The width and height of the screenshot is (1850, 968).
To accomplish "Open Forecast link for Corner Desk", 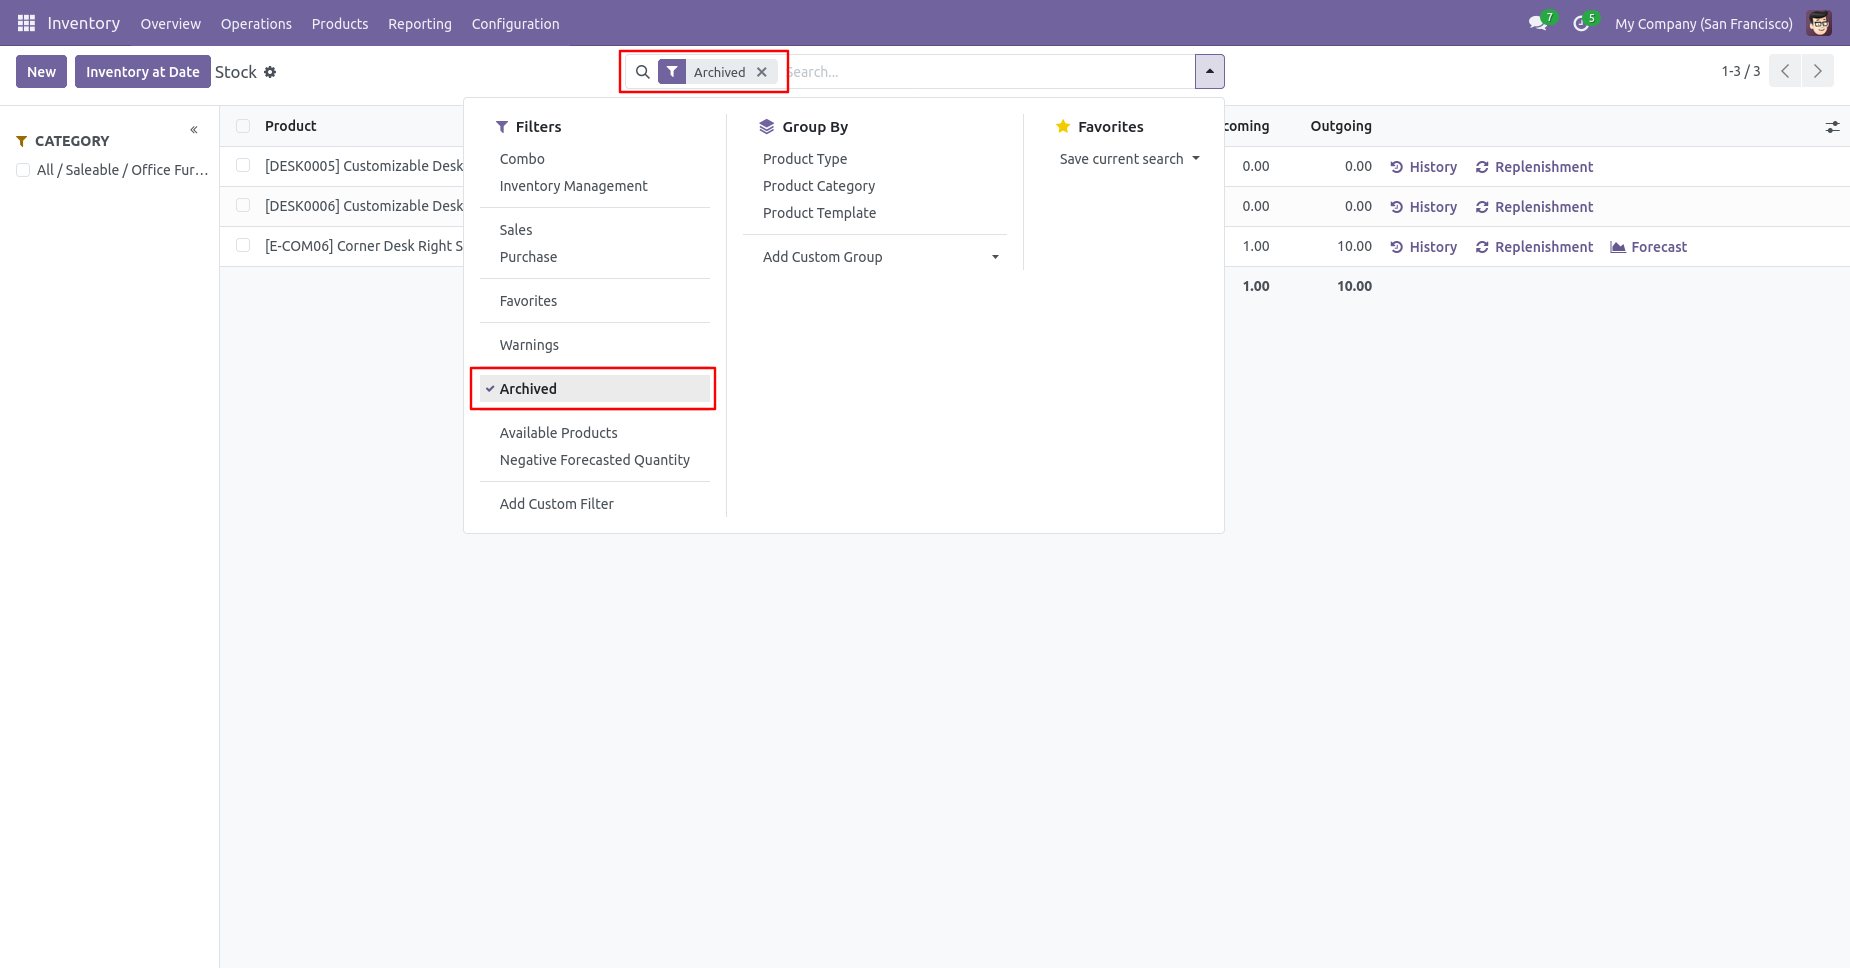I will tap(1648, 247).
